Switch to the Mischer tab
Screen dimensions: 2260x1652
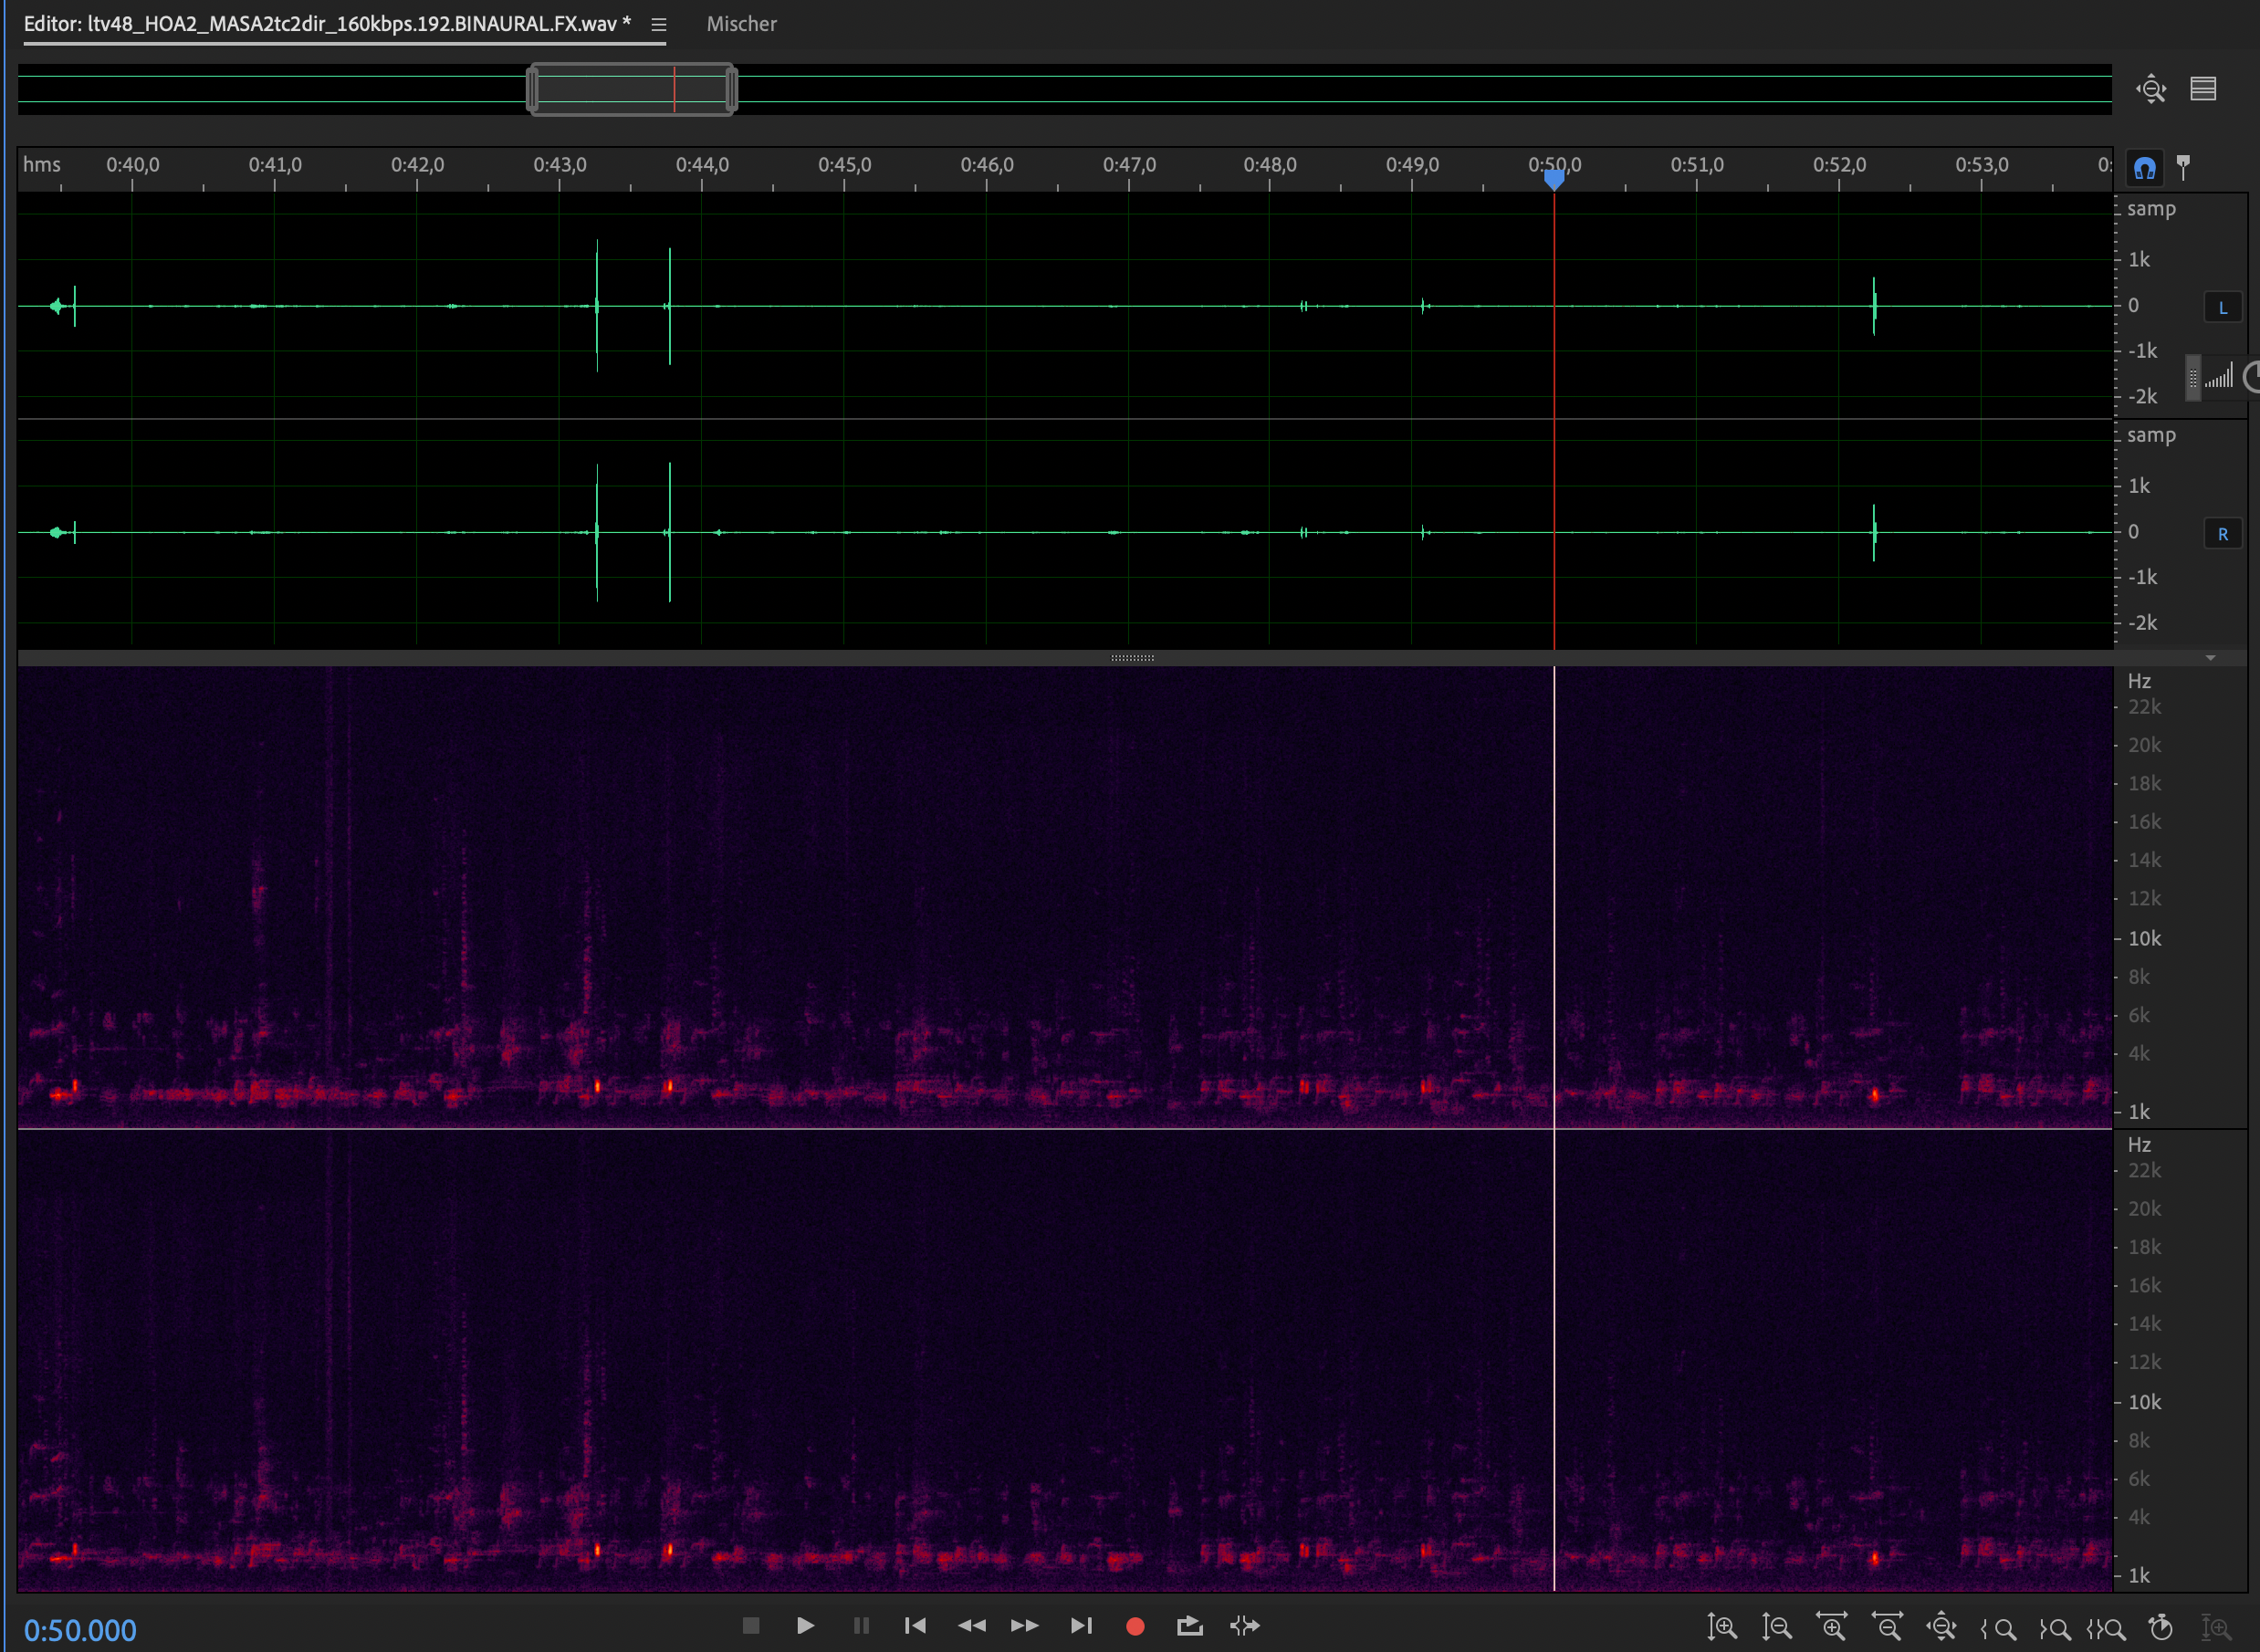point(741,24)
